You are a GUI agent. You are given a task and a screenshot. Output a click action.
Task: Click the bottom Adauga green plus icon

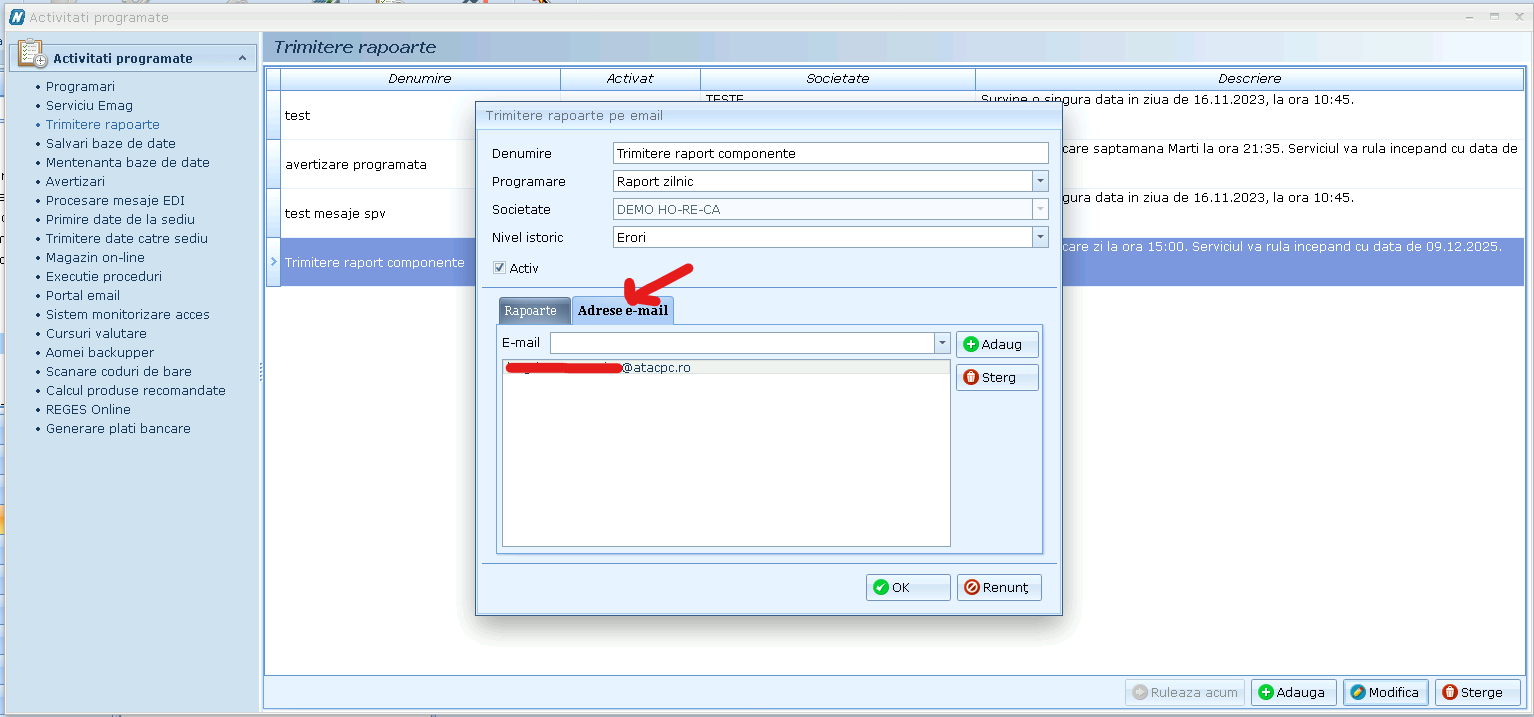tap(1266, 692)
